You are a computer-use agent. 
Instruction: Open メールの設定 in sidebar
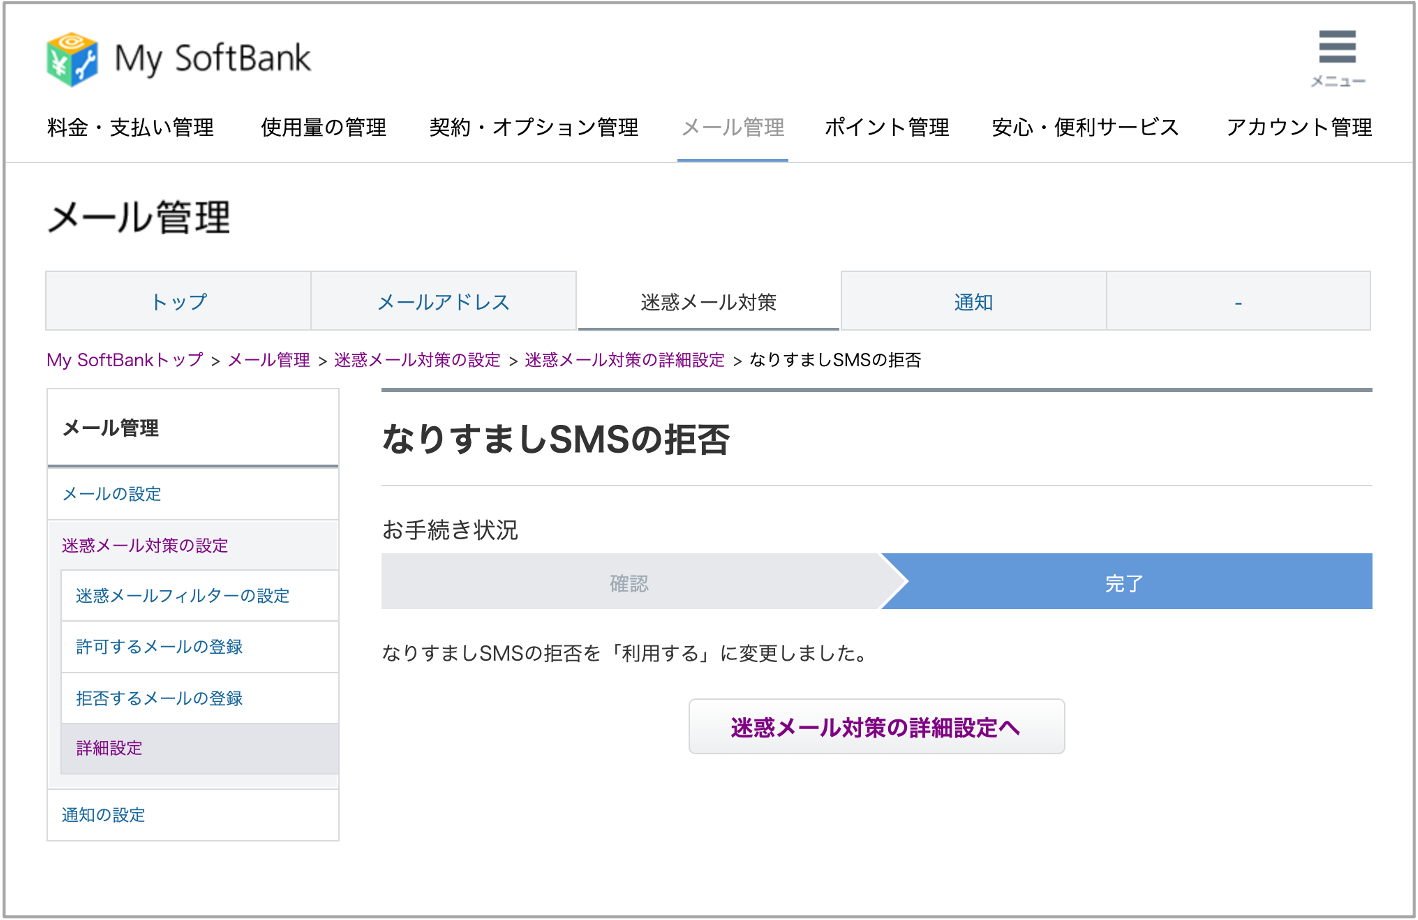click(112, 494)
